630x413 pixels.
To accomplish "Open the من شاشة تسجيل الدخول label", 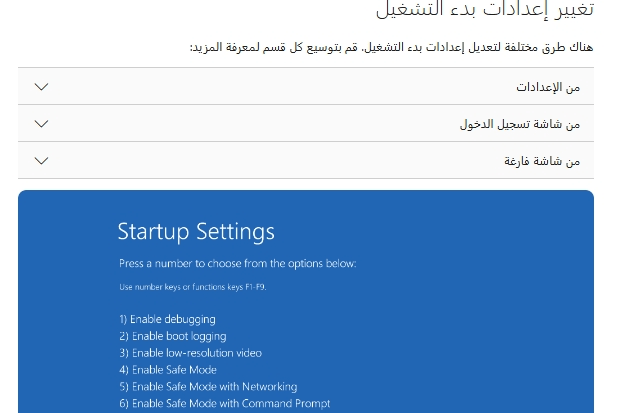I will point(520,124).
